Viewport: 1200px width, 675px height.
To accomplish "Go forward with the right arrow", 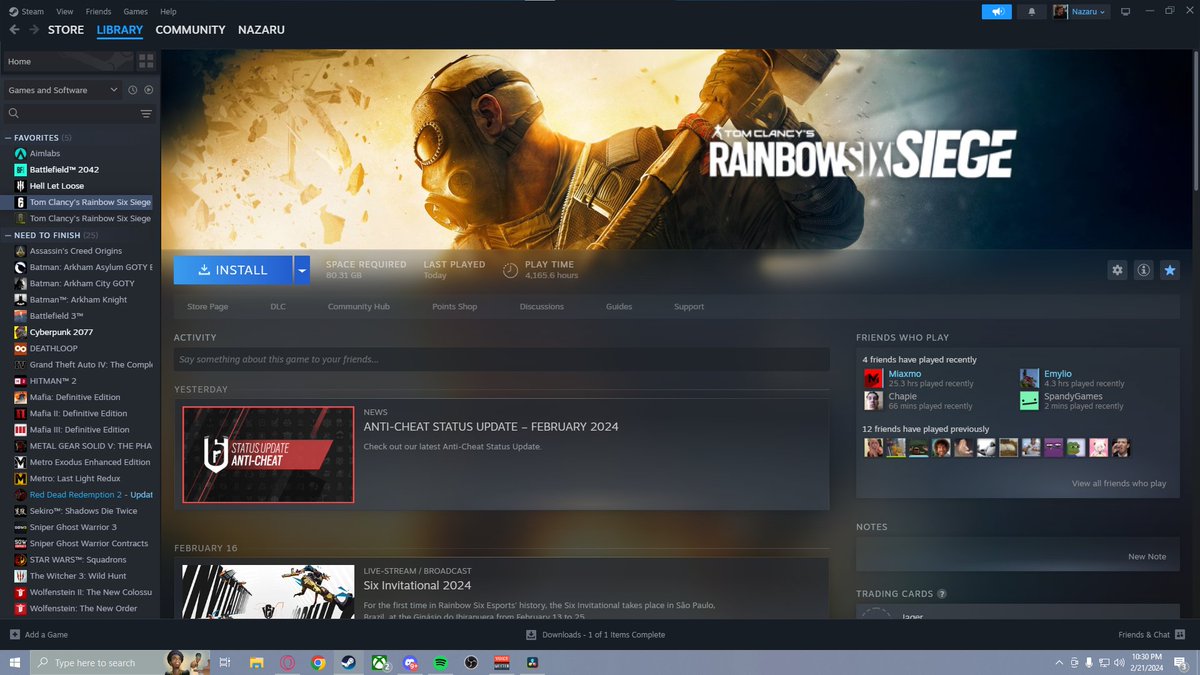I will click(x=34, y=30).
